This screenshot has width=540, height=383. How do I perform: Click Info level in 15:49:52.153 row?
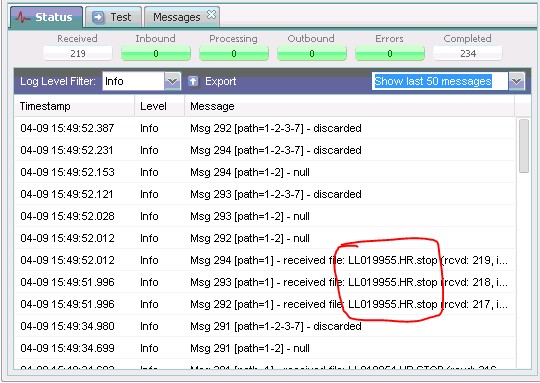click(149, 172)
